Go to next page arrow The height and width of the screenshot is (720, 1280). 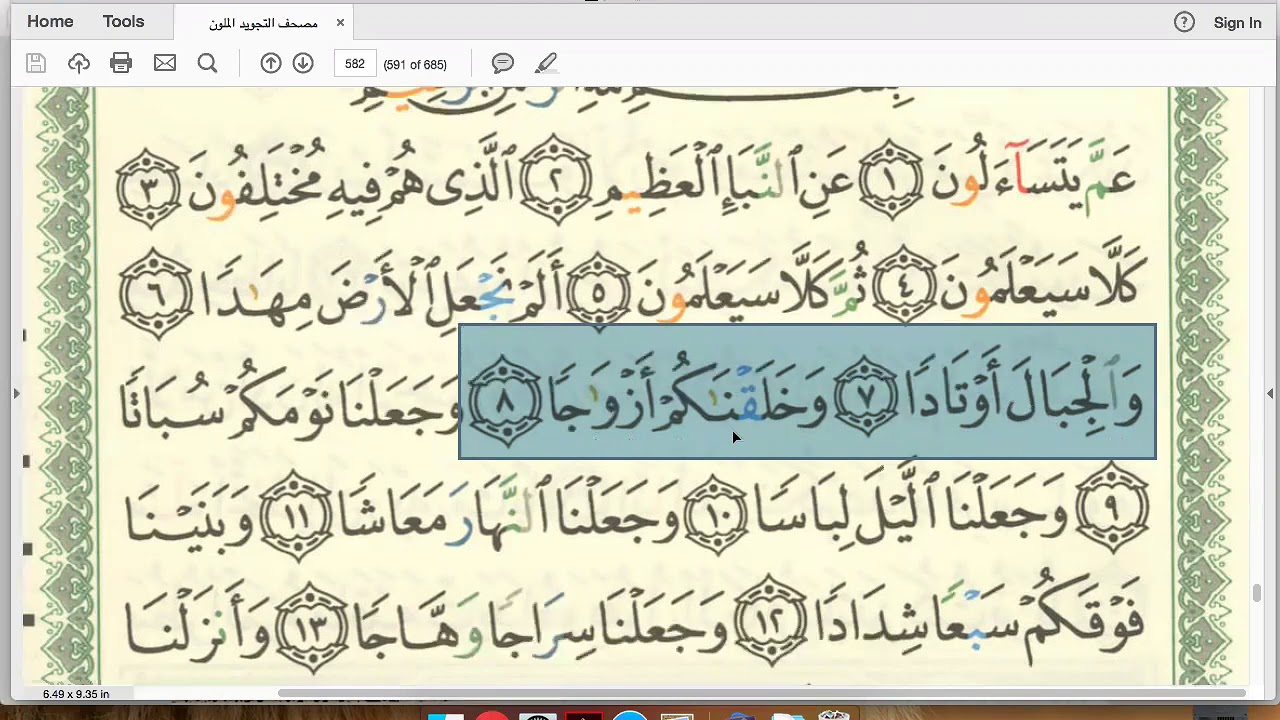click(303, 64)
